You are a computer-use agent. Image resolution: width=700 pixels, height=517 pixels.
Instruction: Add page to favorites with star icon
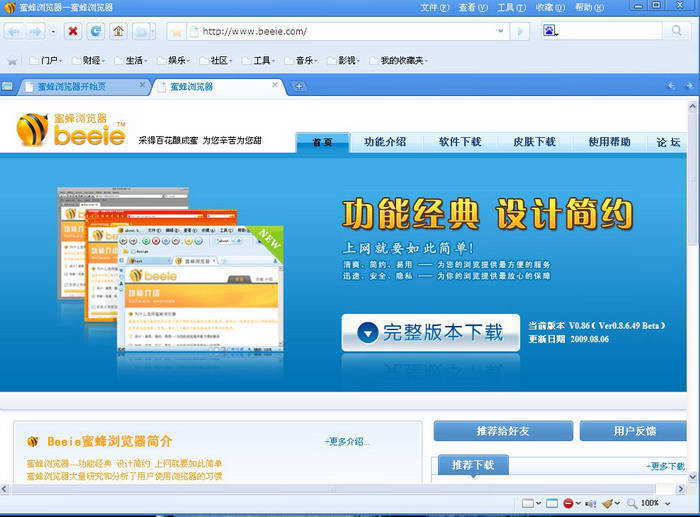(177, 32)
